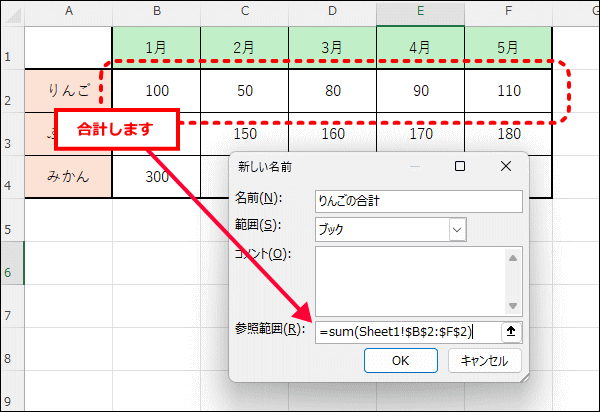Select column D header
600x412 pixels.
(x=333, y=11)
